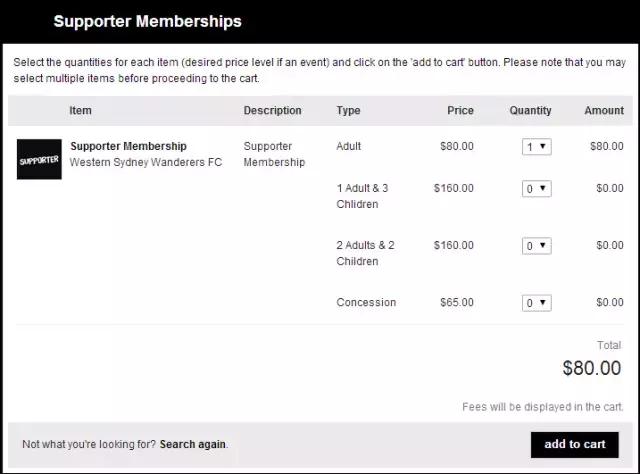Viewport: 640px width, 474px height.
Task: Click the Amount column header
Action: [604, 111]
